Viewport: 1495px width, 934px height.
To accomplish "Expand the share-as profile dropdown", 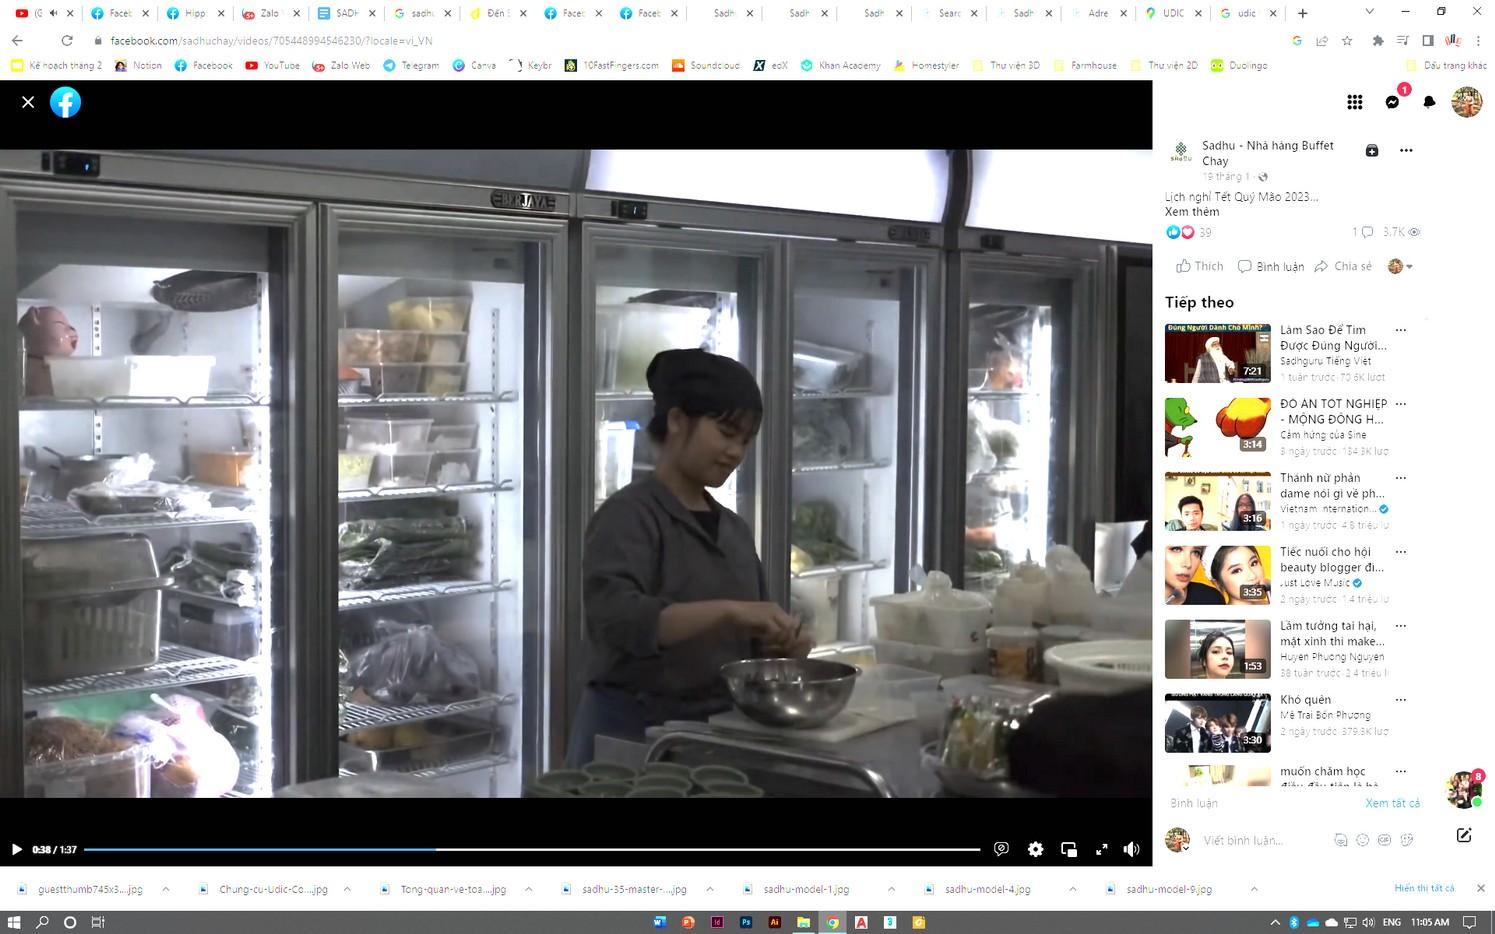I will [x=1400, y=266].
